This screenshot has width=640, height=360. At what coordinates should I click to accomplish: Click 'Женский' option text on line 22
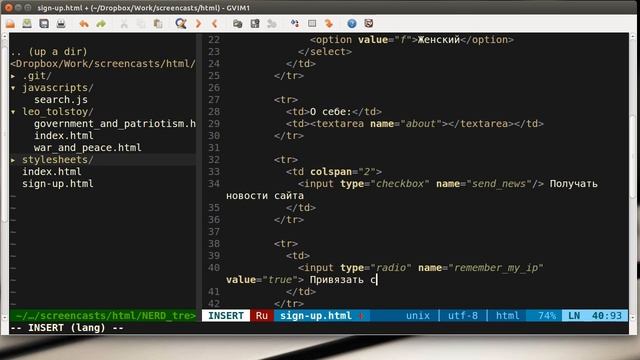(439, 40)
